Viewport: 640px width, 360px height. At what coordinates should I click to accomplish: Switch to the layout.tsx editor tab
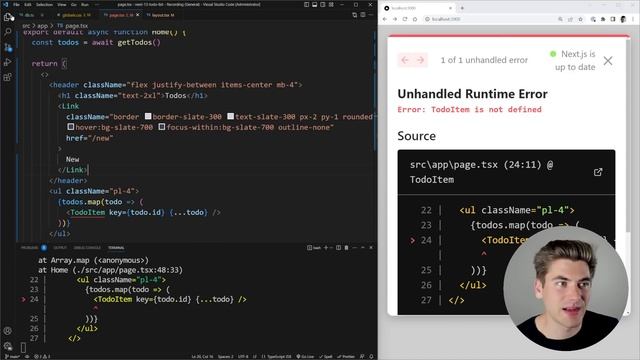[x=162, y=15]
